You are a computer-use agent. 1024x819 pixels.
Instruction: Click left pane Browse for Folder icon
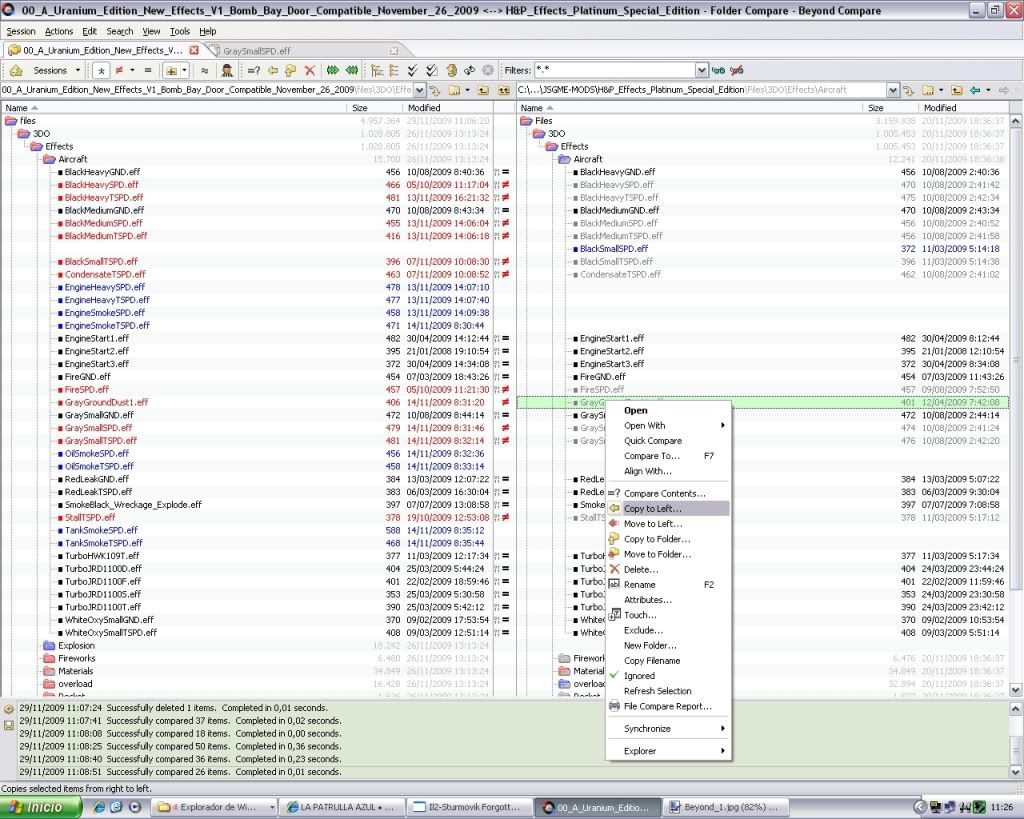click(454, 90)
